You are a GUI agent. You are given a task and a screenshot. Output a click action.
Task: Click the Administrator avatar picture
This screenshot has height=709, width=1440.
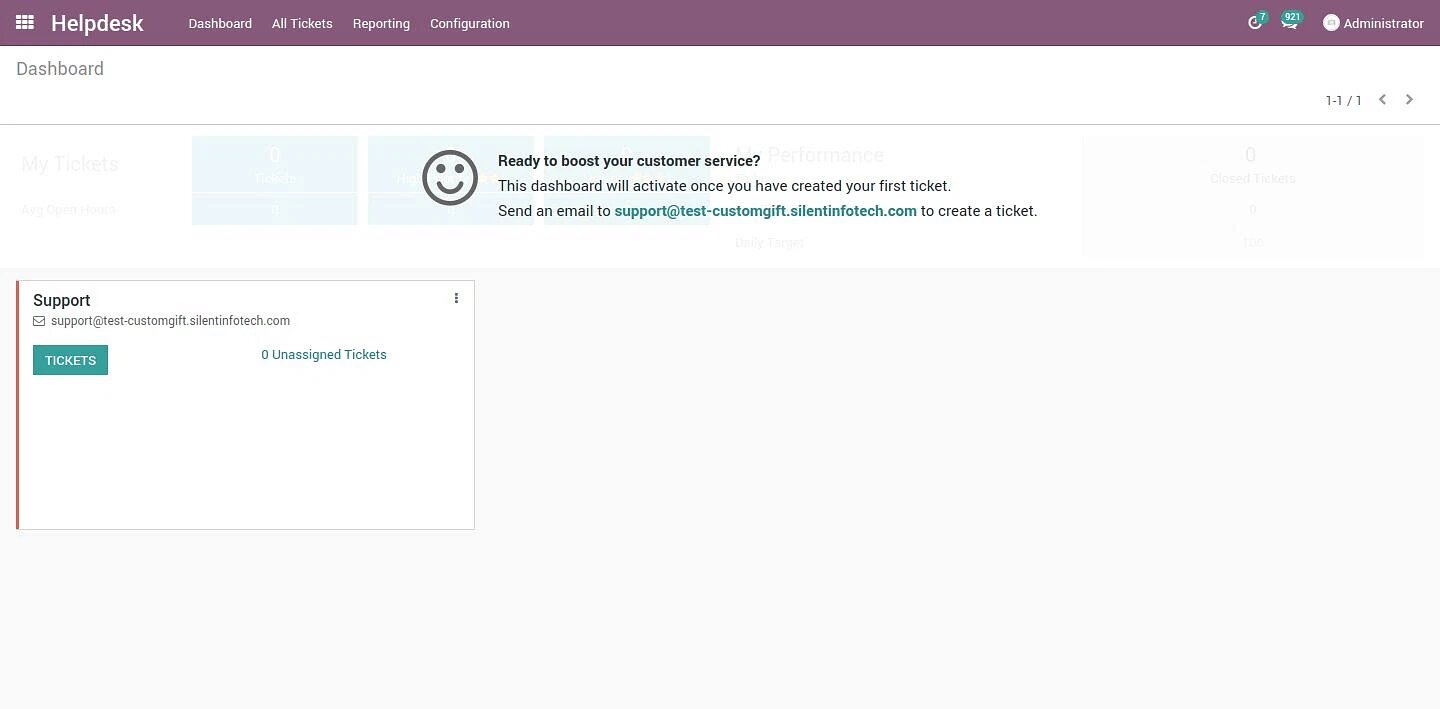coord(1331,23)
